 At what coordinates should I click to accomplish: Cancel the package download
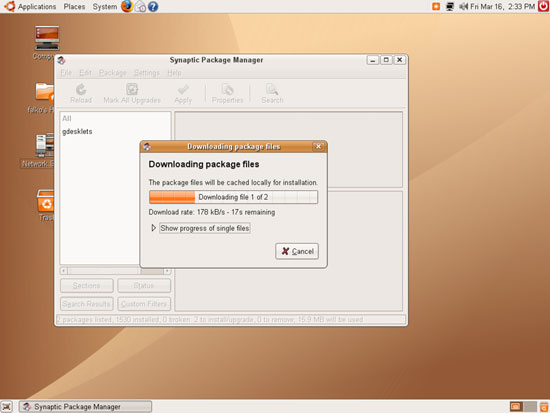(297, 251)
